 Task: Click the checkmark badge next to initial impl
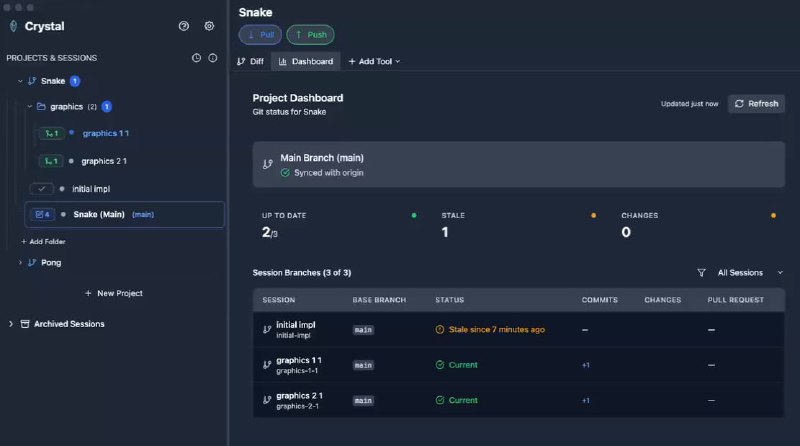42,188
